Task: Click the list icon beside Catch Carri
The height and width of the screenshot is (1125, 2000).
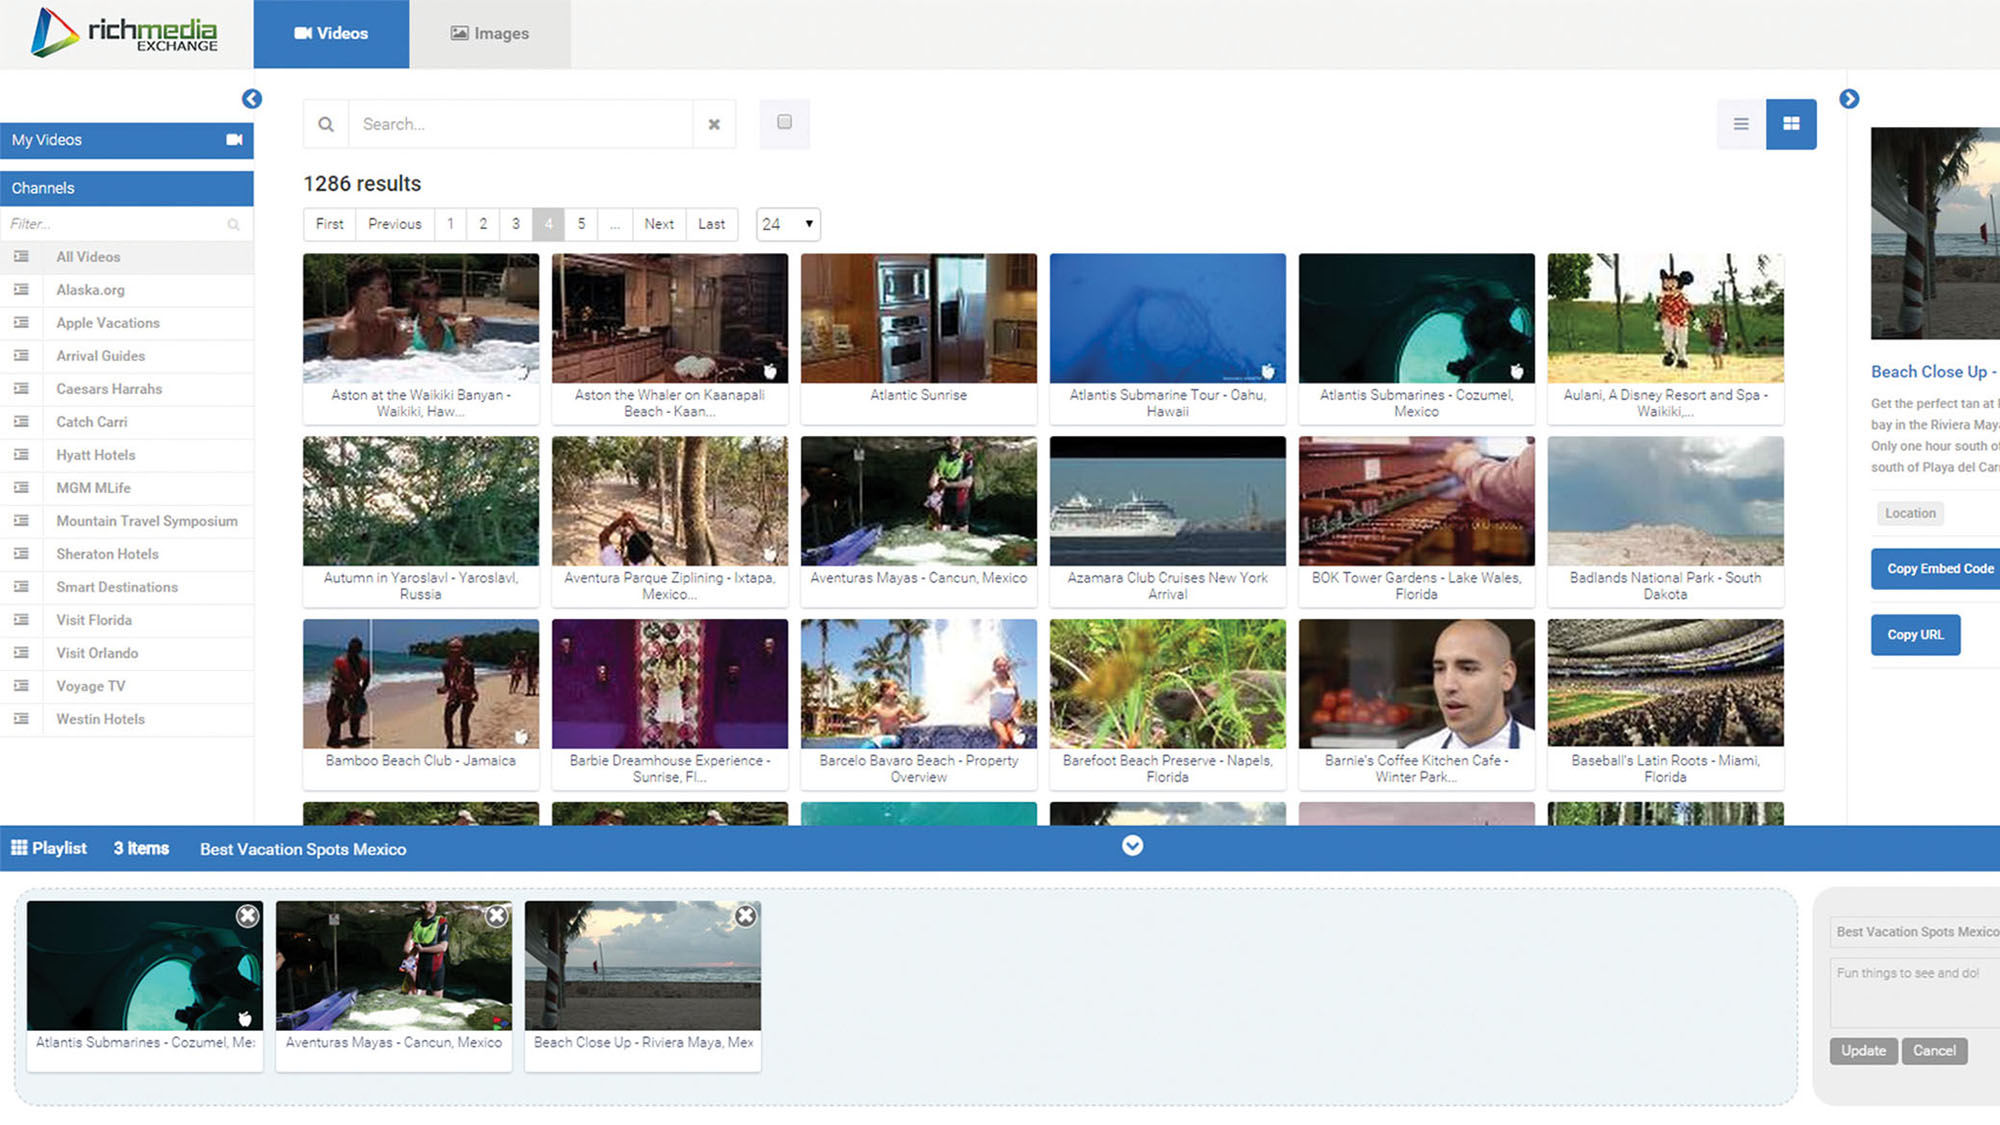Action: click(x=21, y=422)
